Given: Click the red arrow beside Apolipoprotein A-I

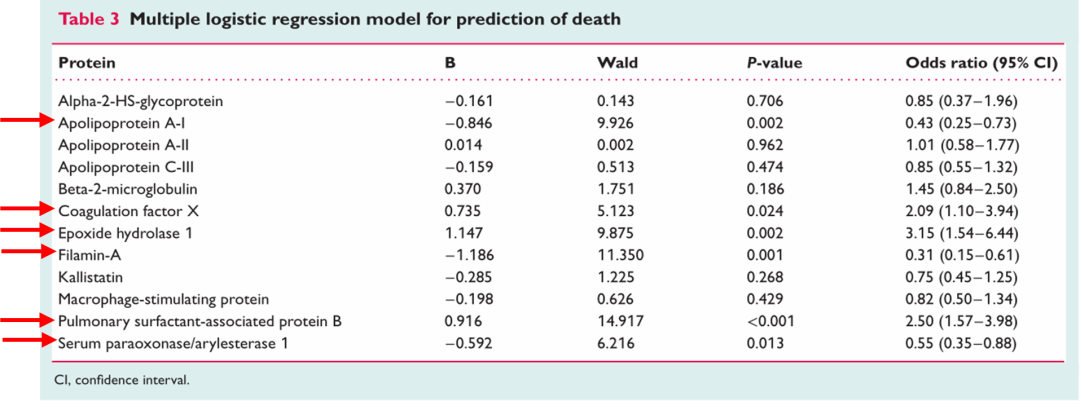Looking at the screenshot, I should pyautogui.click(x=27, y=122).
